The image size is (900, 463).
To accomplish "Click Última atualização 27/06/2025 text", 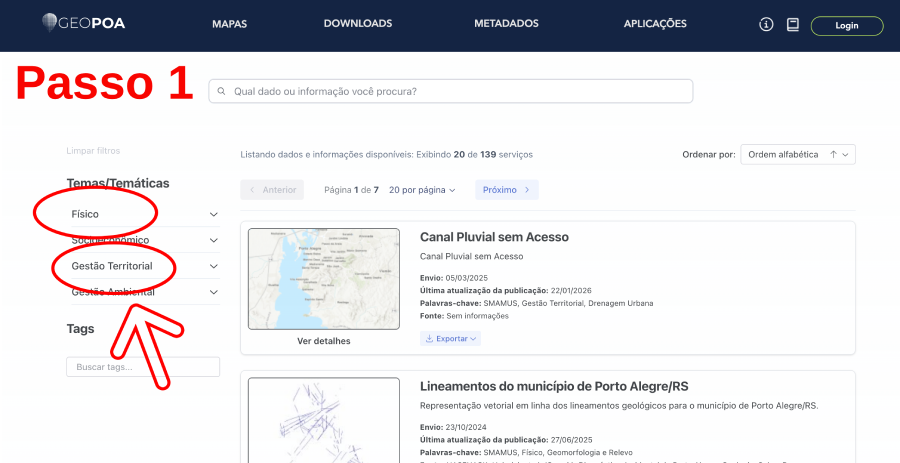I will click(506, 440).
